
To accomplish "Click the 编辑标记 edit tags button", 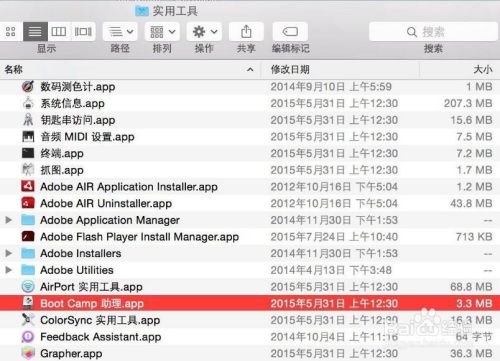I will pos(290,32).
